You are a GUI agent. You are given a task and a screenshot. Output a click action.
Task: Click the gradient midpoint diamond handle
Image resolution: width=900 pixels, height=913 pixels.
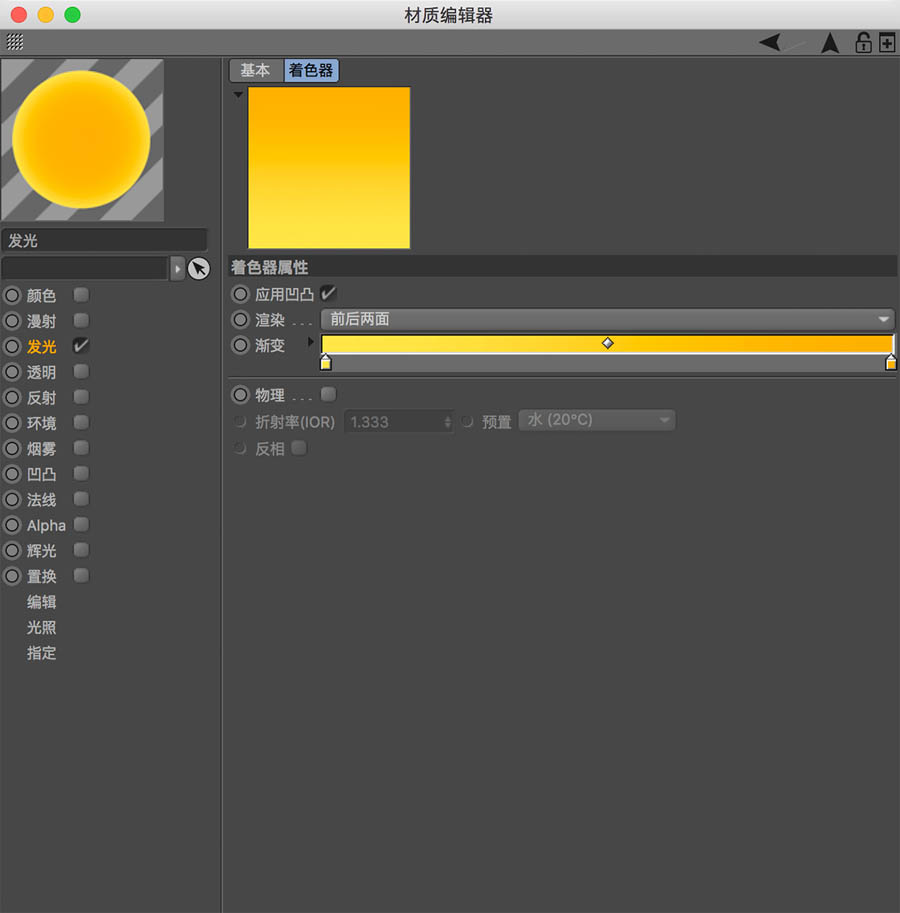click(x=607, y=343)
